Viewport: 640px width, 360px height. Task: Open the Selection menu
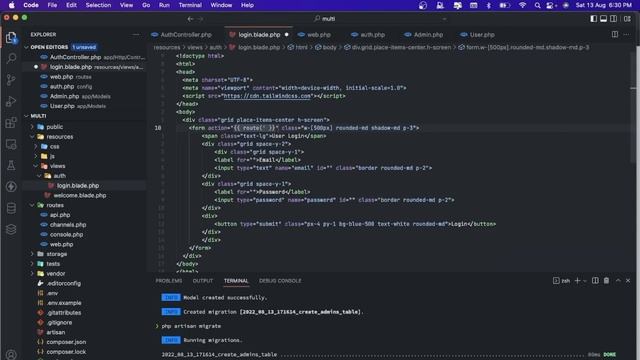(98, 5)
